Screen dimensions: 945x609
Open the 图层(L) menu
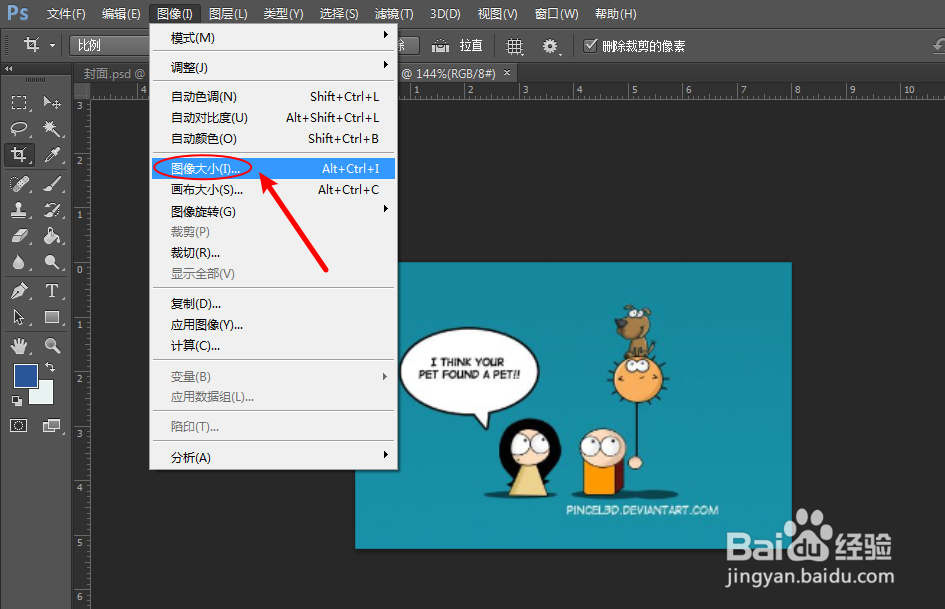228,13
